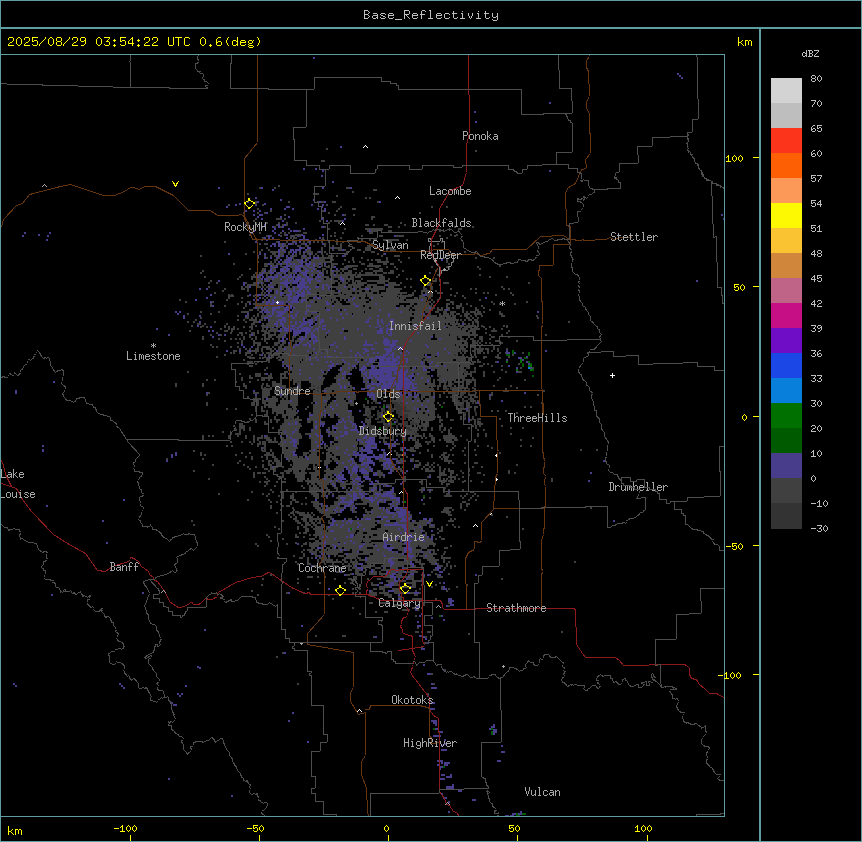Screen dimensions: 862x842
Task: Click the Calgary city label
Action: click(x=399, y=603)
